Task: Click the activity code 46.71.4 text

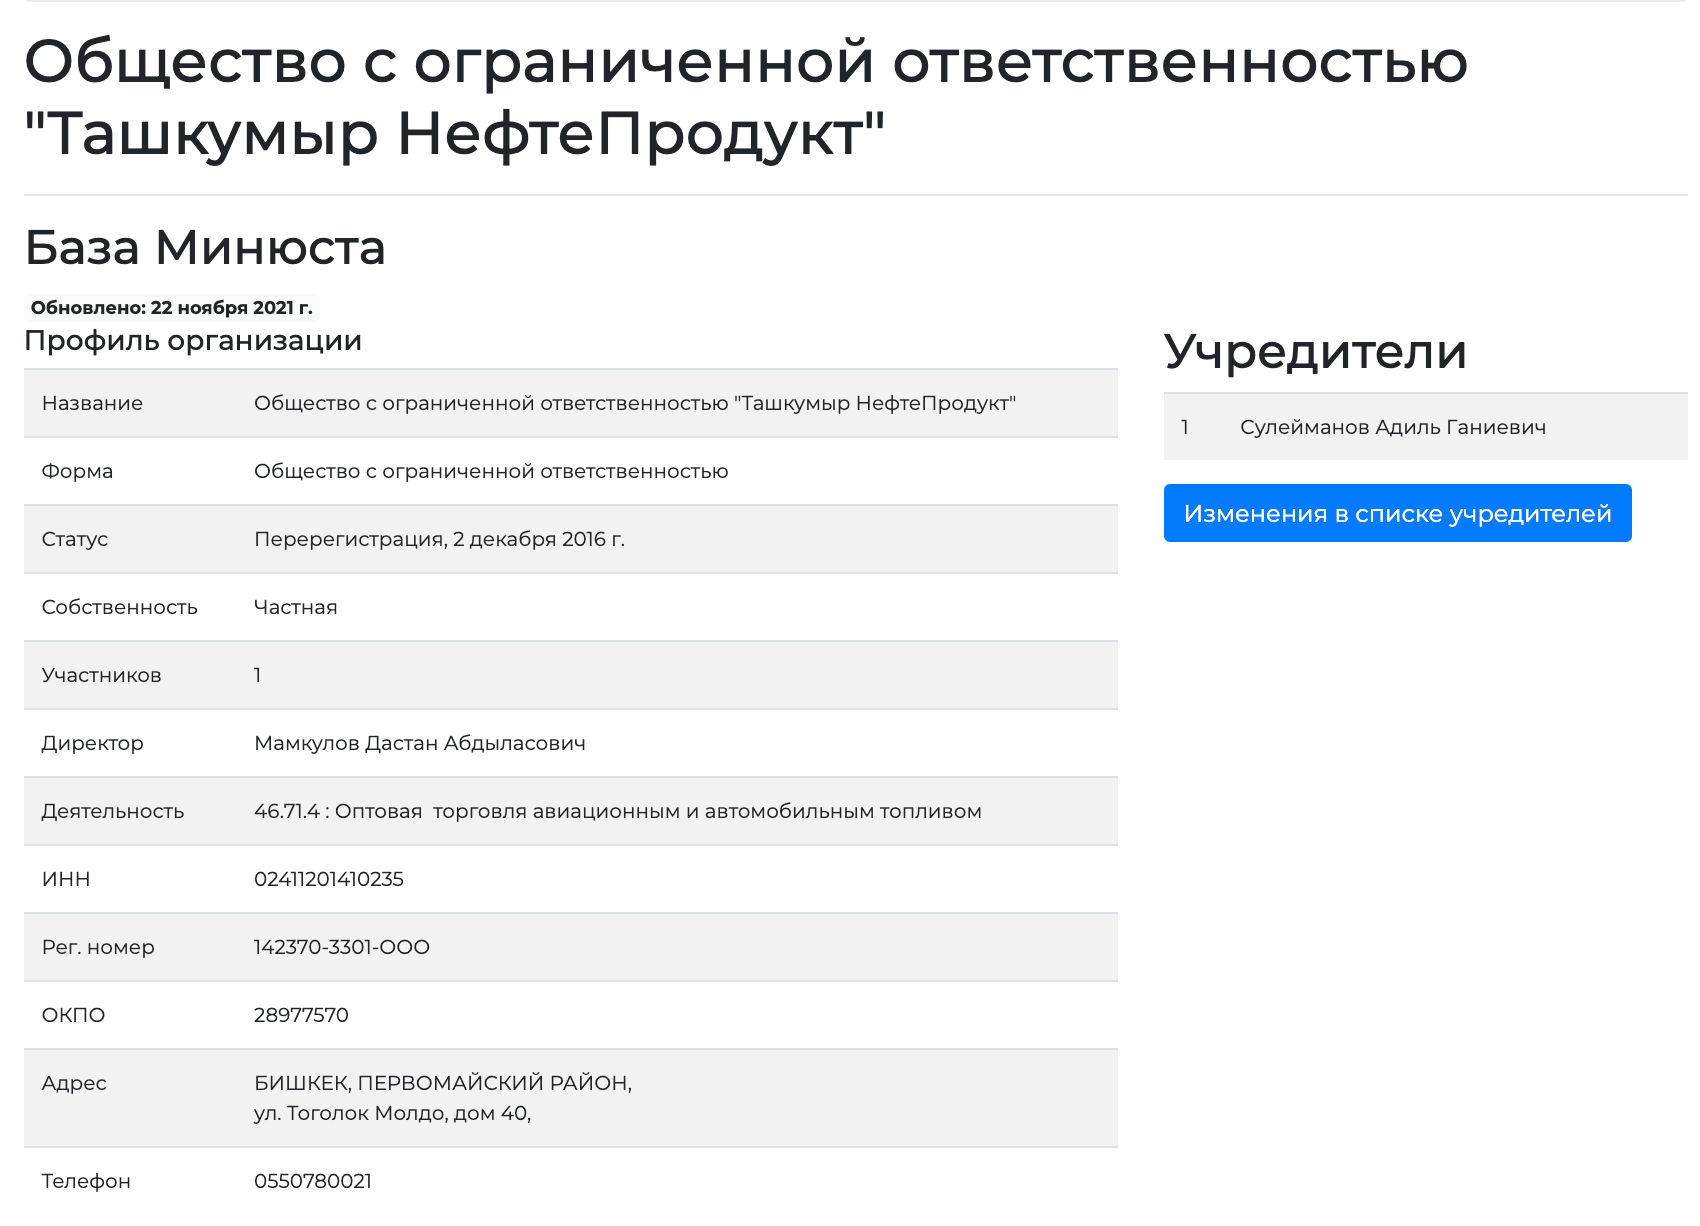Action: [286, 811]
